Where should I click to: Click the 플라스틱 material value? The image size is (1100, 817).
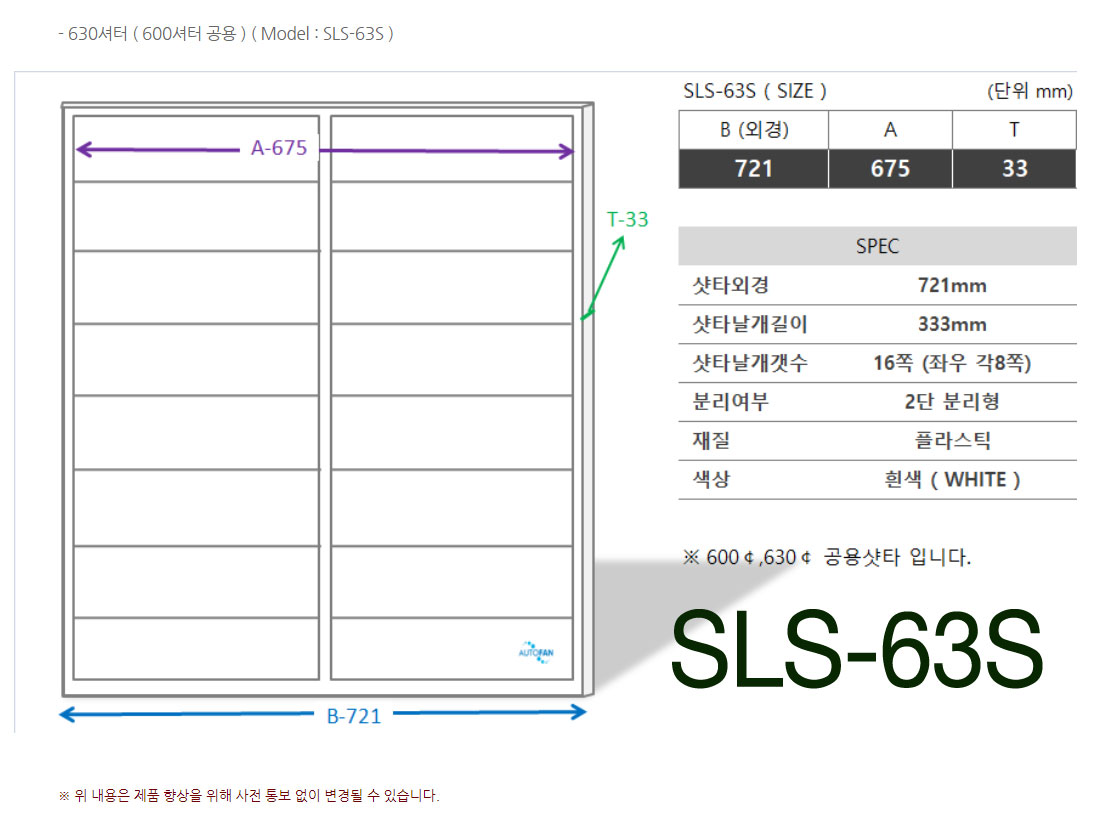pos(952,441)
